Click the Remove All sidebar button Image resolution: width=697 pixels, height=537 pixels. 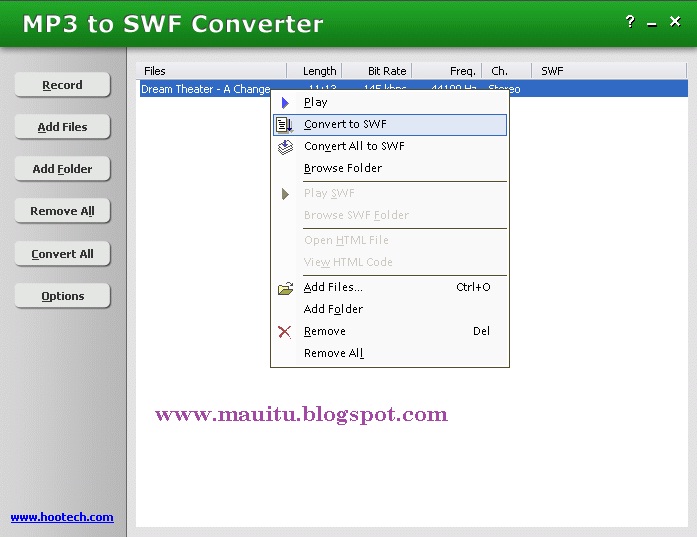coord(62,211)
